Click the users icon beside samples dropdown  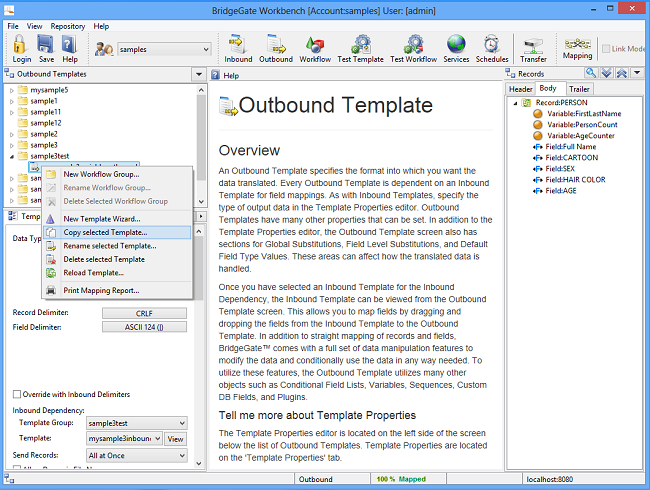point(104,49)
